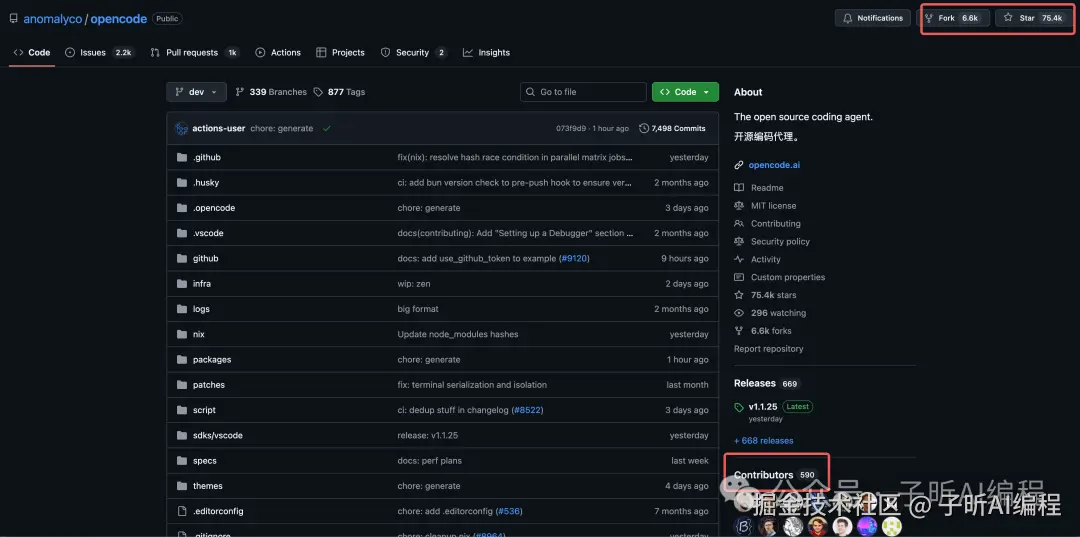The width and height of the screenshot is (1080, 537).
Task: Open the patches folder
Action: 209,385
